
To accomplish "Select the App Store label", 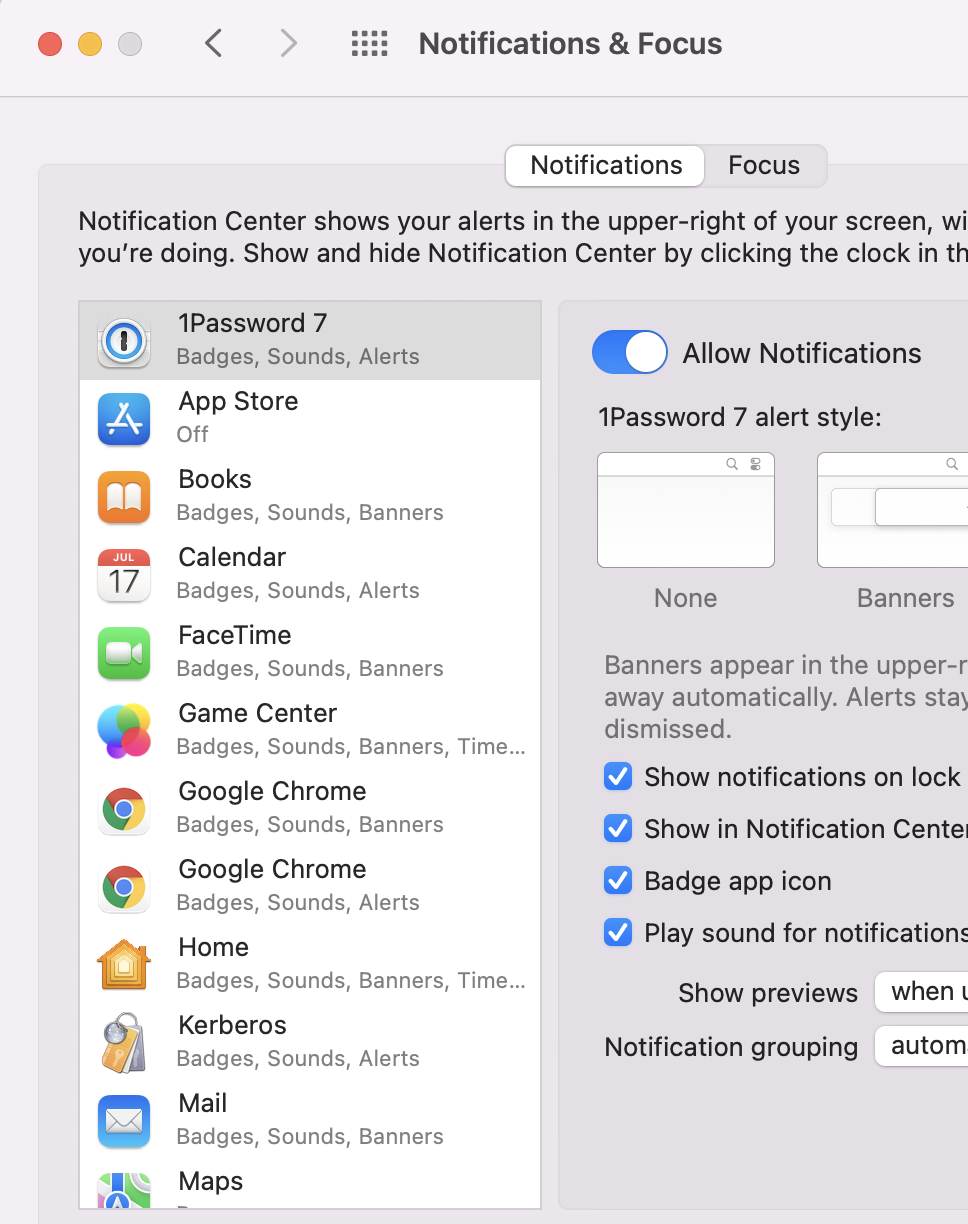I will click(238, 402).
